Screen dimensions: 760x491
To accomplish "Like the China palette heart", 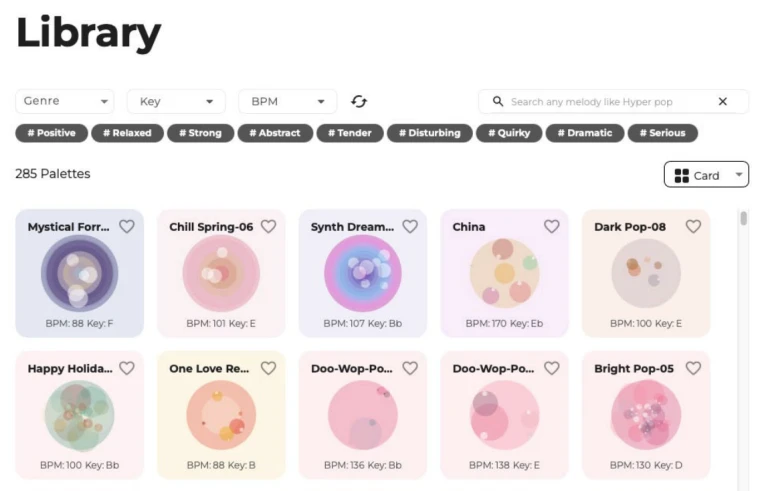I will coord(551,227).
